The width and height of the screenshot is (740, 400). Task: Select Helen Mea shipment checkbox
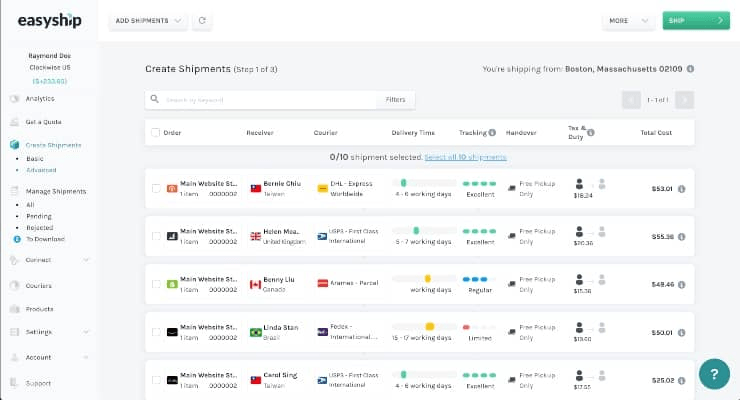click(x=156, y=236)
